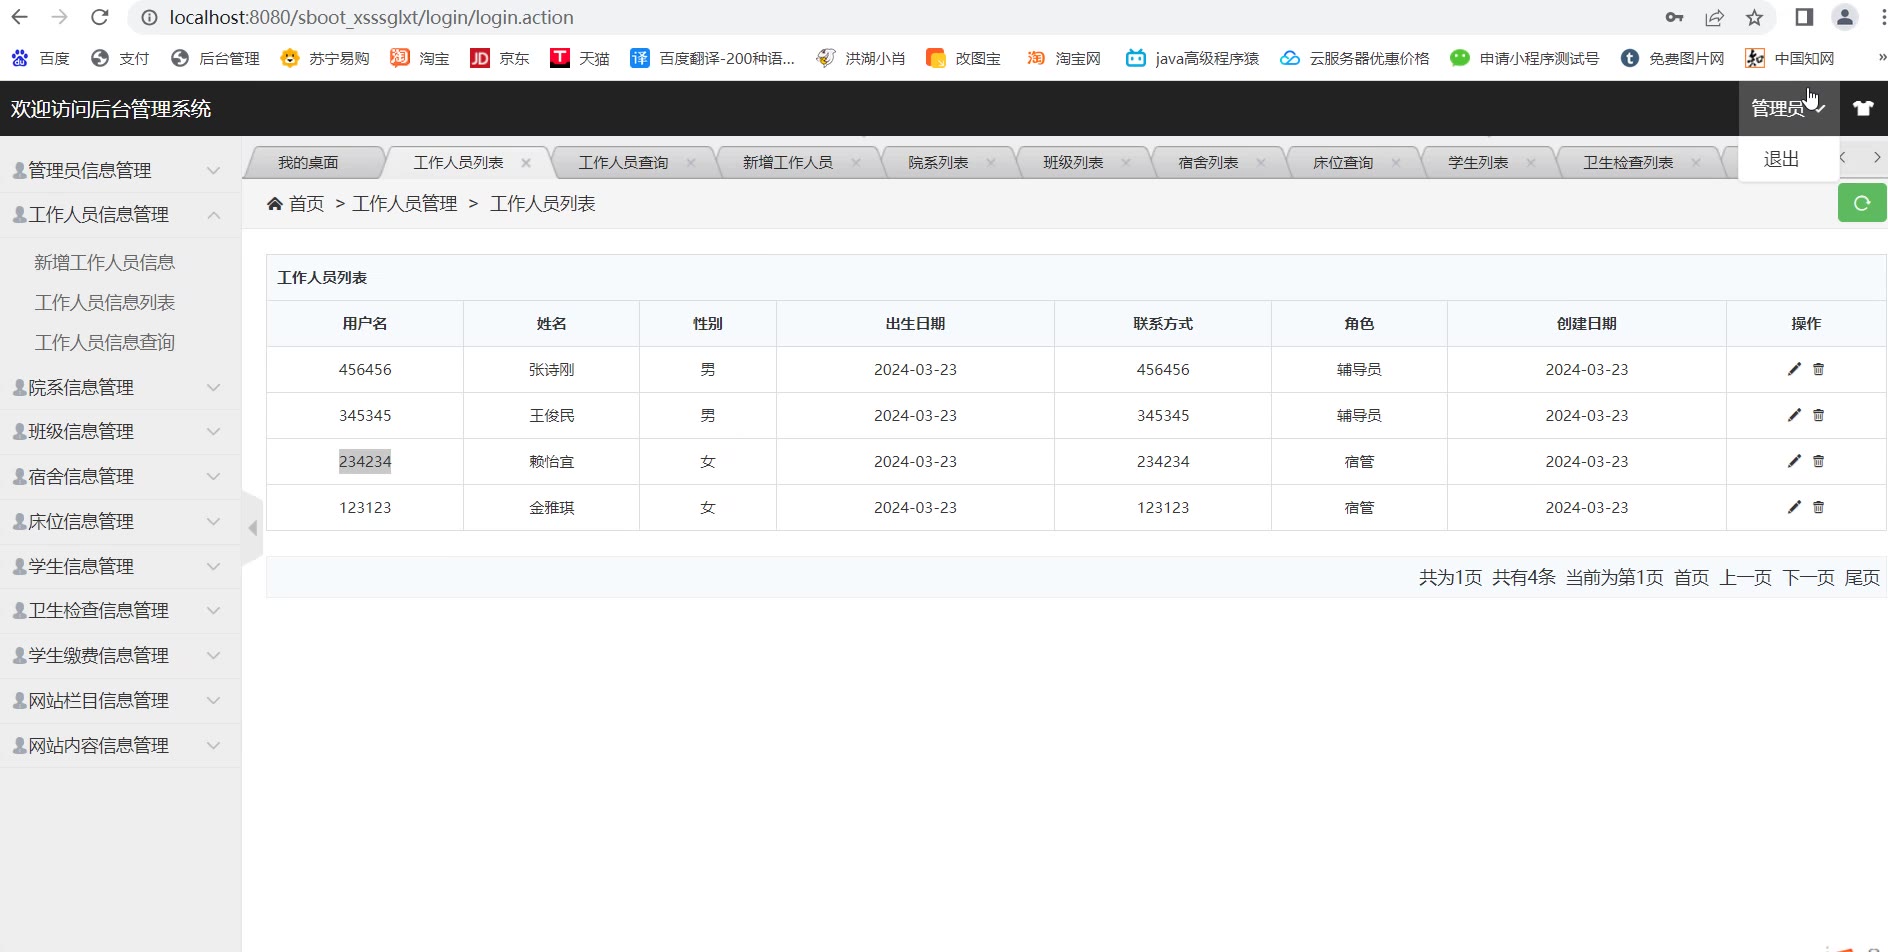Go to 尾页 last page
Viewport: 1888px width, 952px height.
[x=1862, y=578]
